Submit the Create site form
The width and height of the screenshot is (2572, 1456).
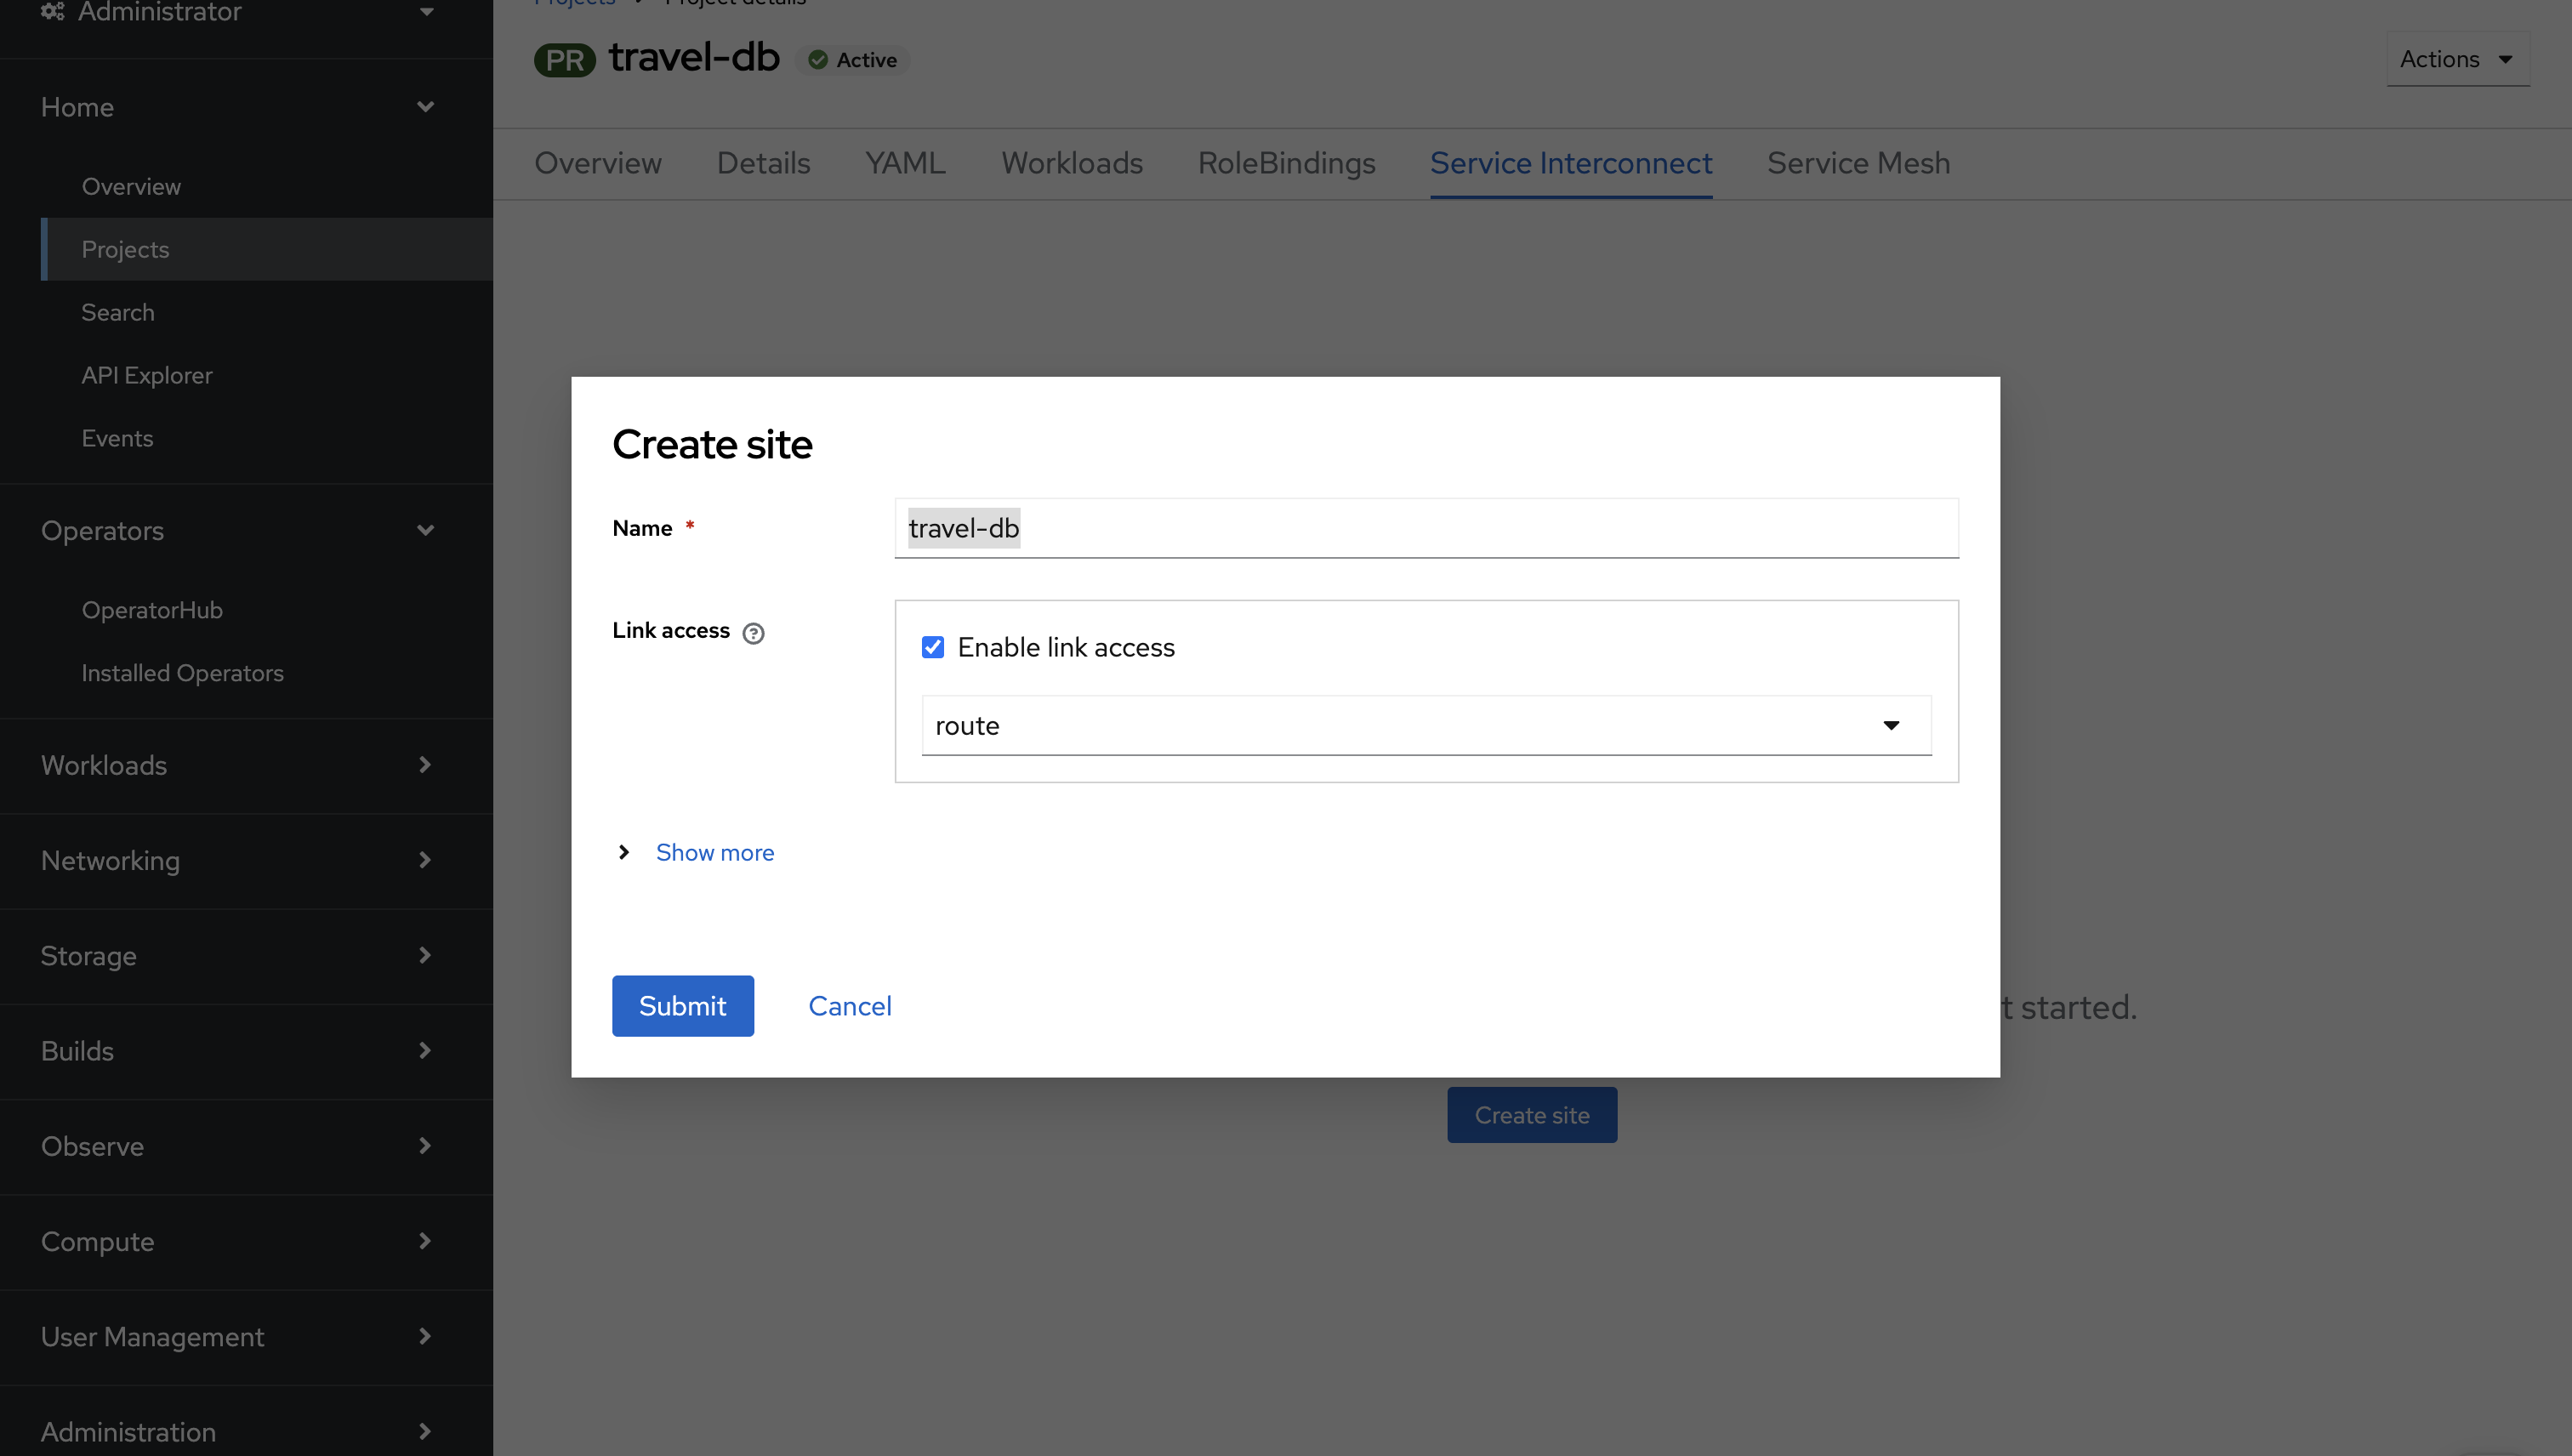(683, 1005)
